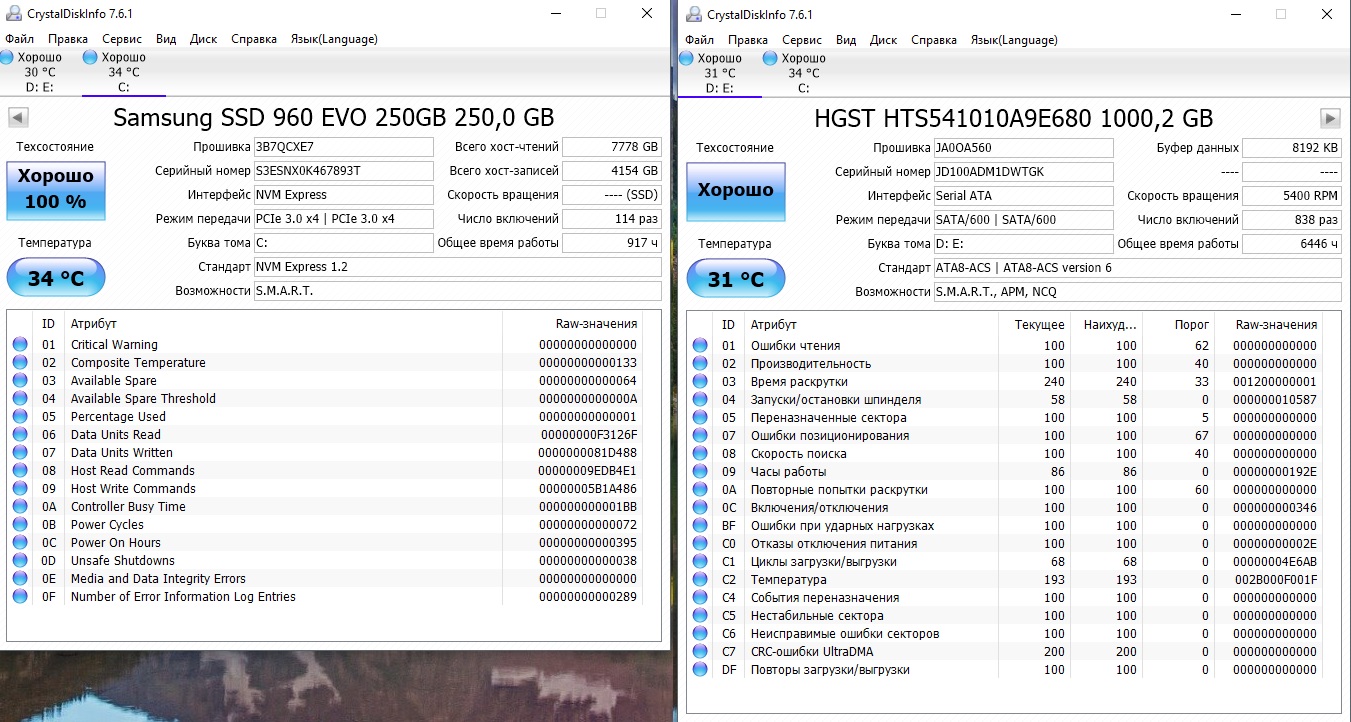Open Язык(Language) menu in left window
This screenshot has width=1351, height=722.
click(x=333, y=39)
